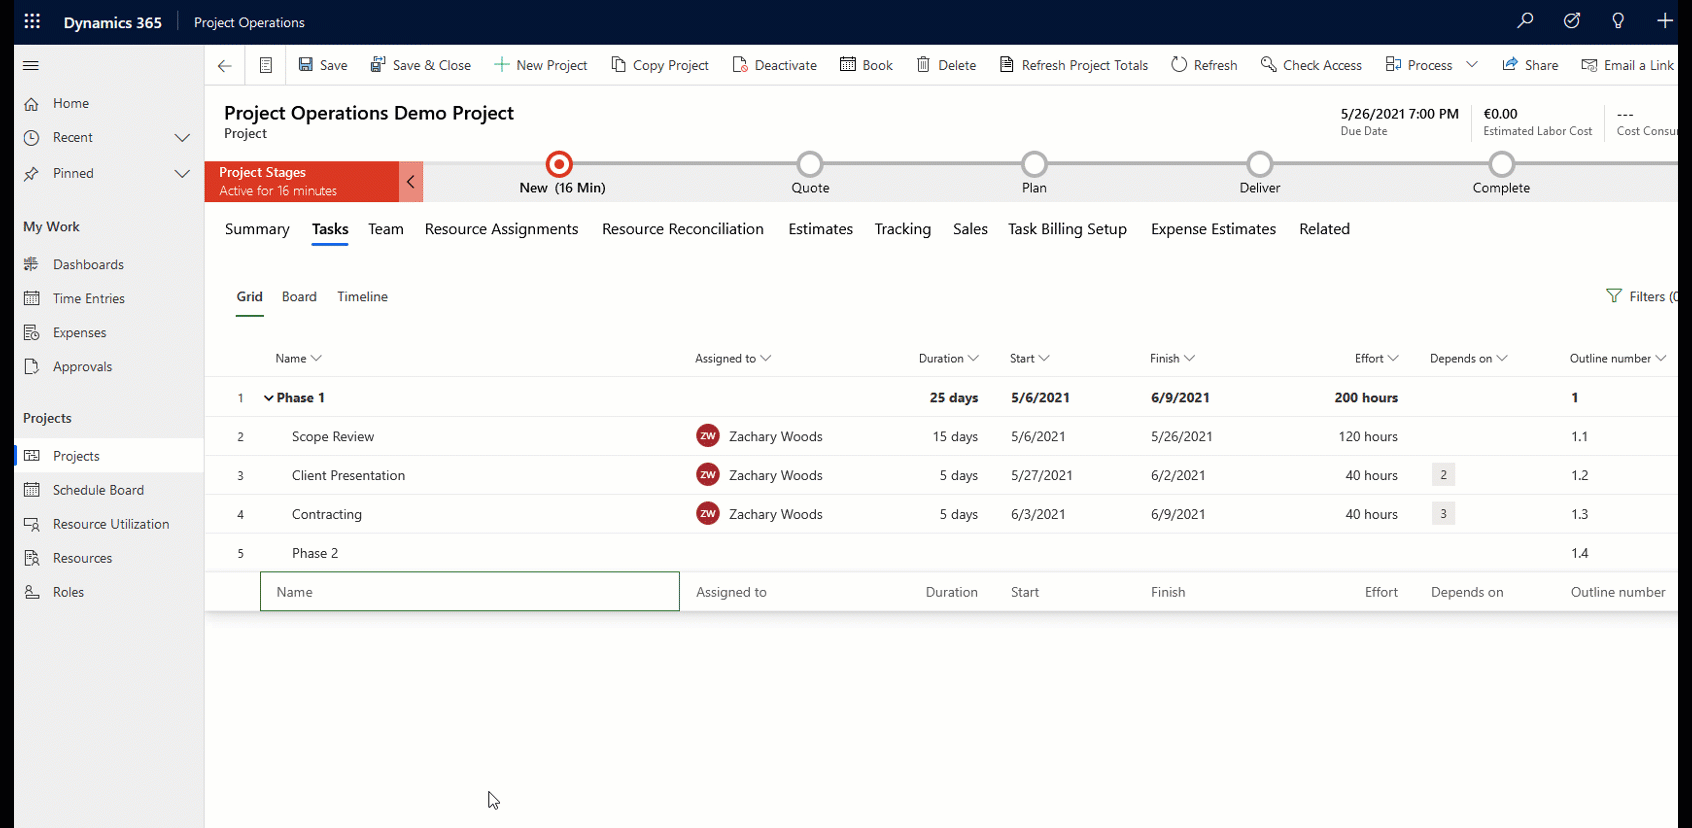
Task: Deactivate this project
Action: [775, 65]
